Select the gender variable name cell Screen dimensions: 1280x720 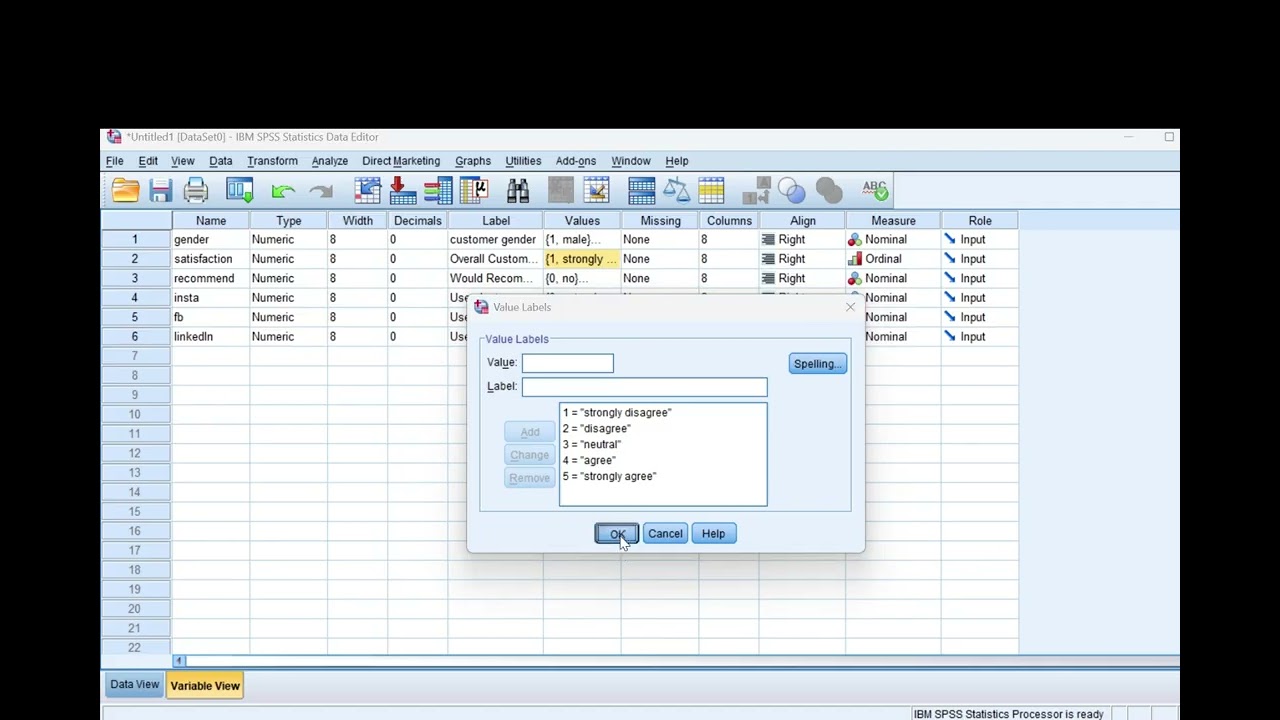coord(211,240)
